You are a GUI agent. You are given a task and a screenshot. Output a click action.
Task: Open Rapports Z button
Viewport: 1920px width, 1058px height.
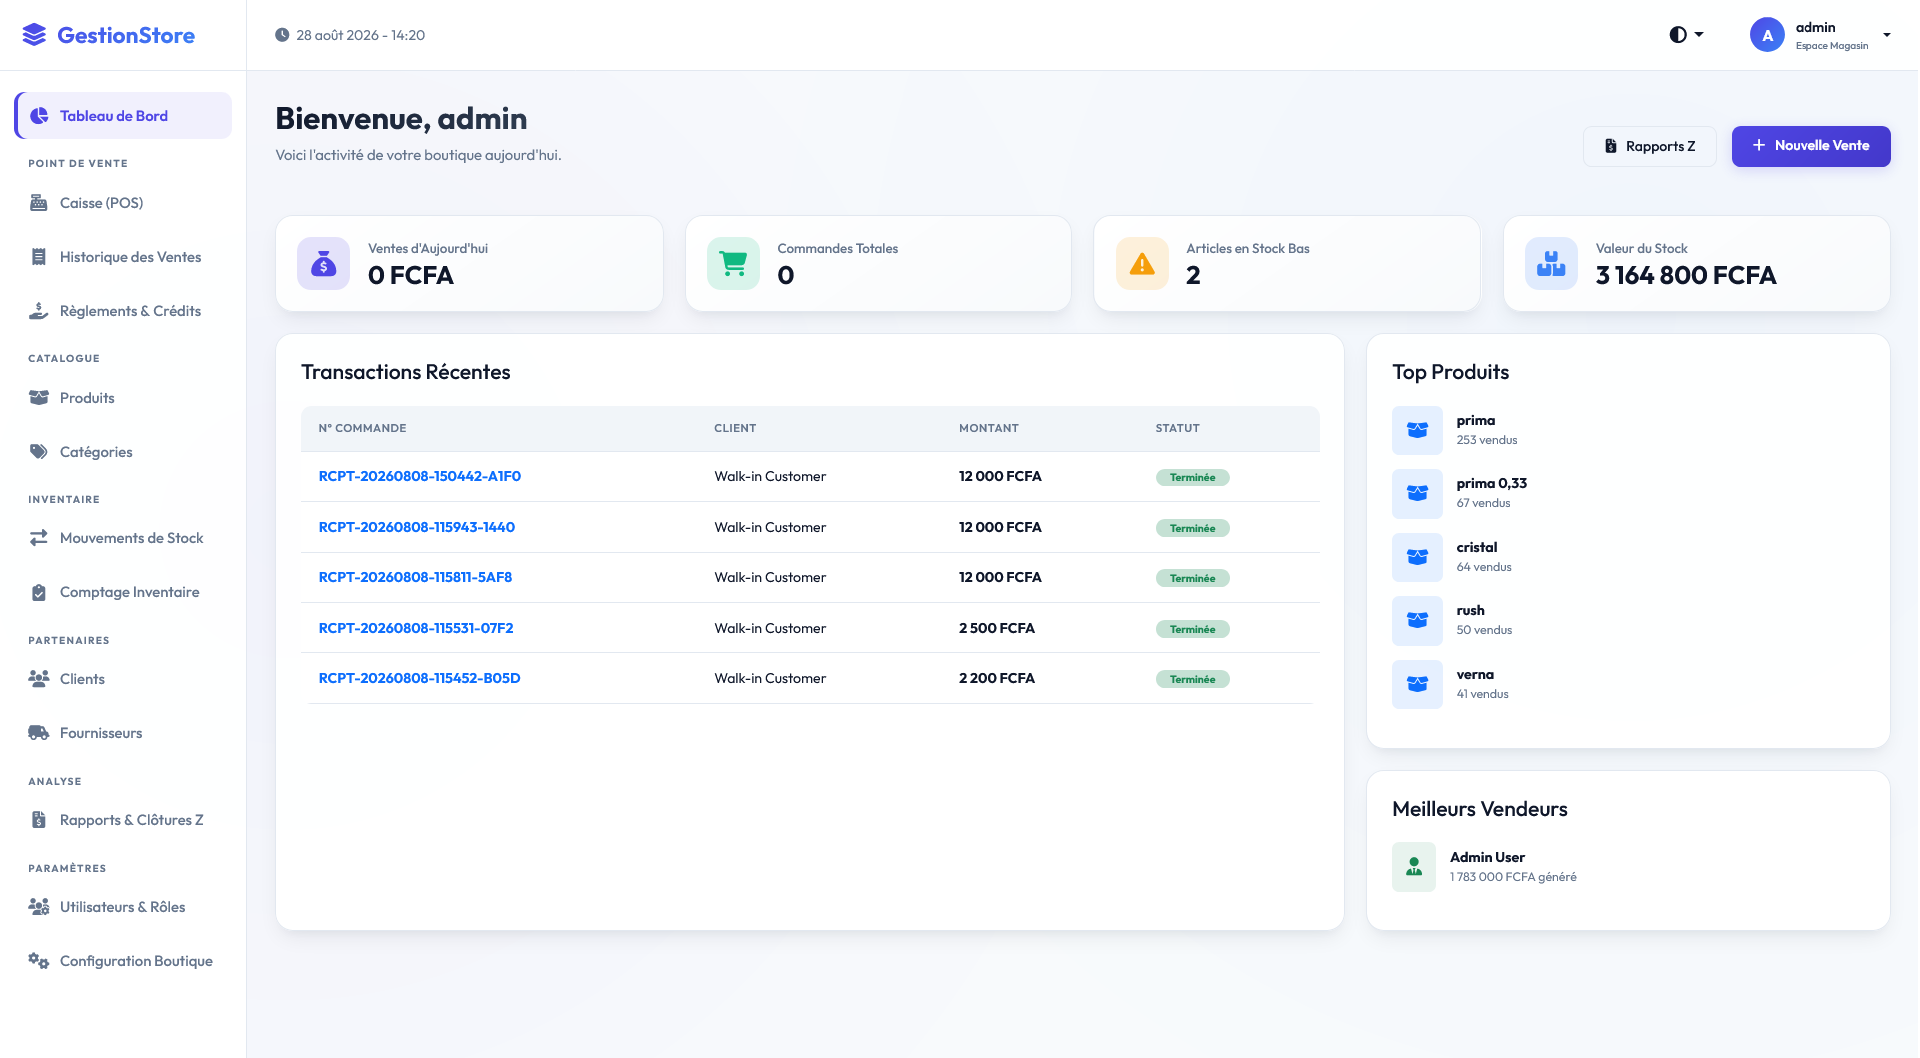coord(1650,146)
